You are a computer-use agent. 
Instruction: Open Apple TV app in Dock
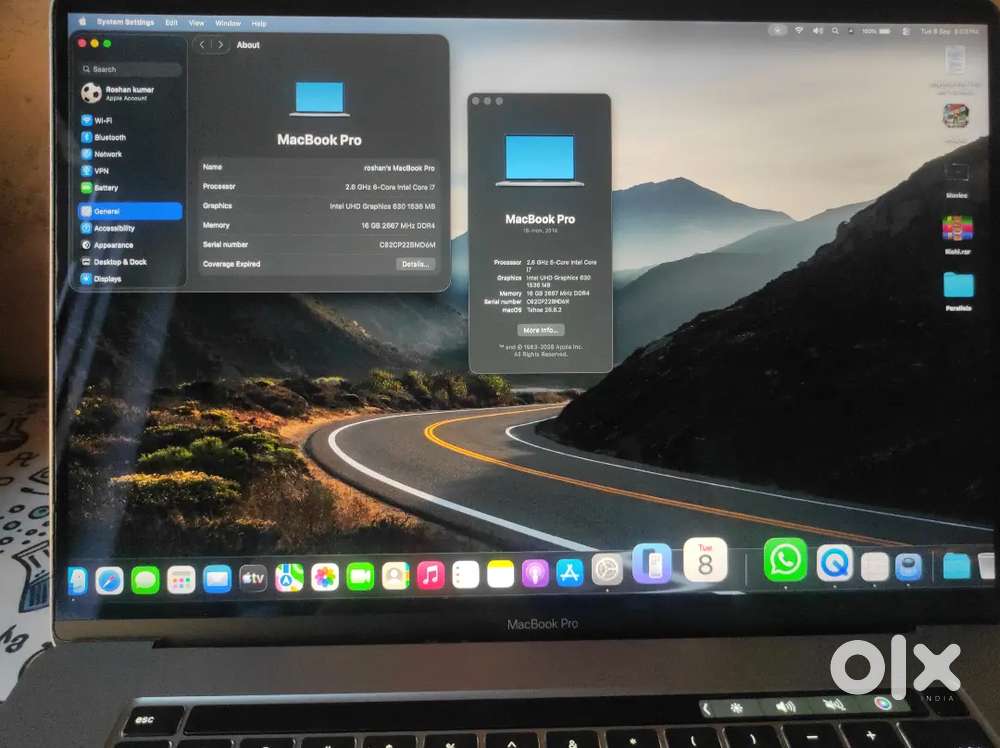[253, 578]
